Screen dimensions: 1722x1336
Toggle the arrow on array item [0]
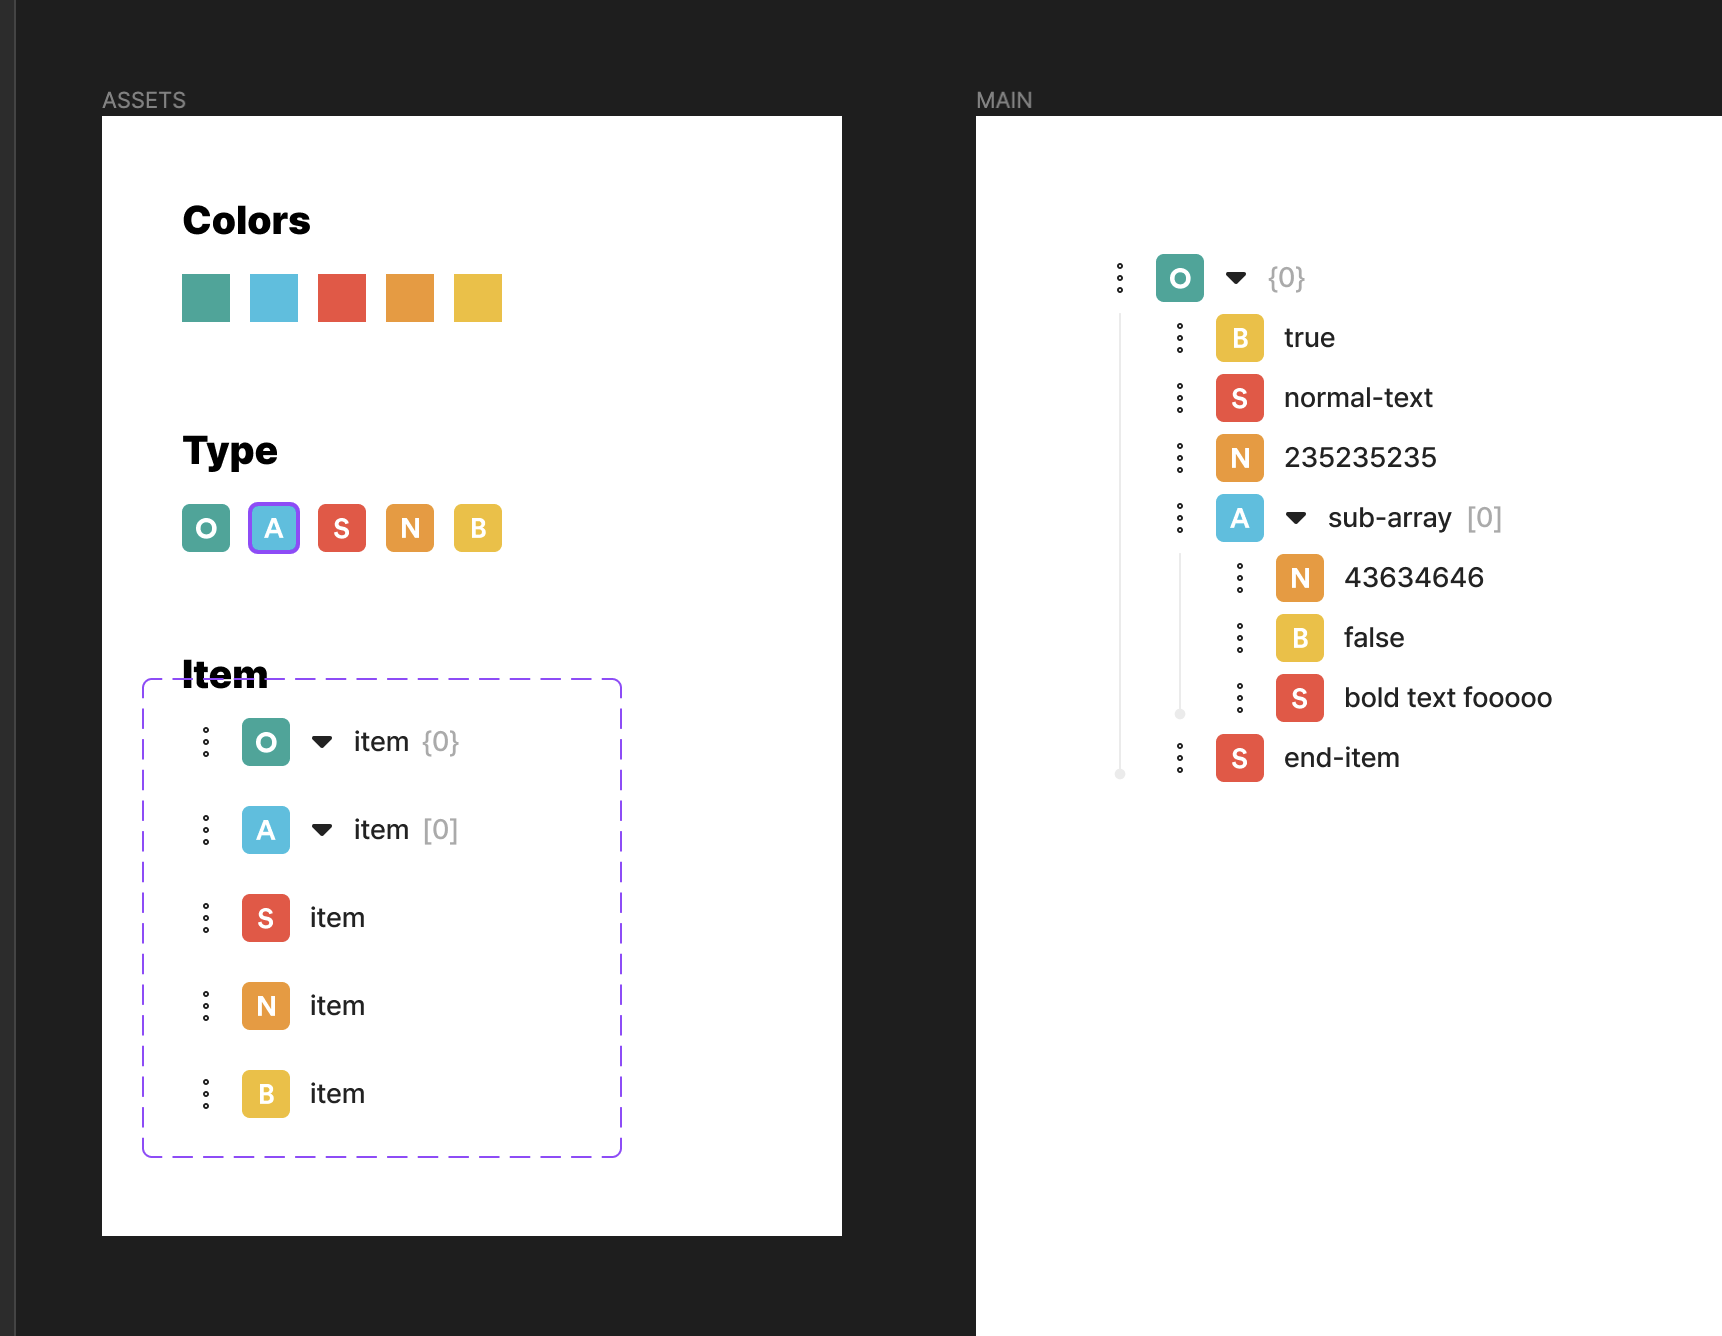pyautogui.click(x=322, y=830)
